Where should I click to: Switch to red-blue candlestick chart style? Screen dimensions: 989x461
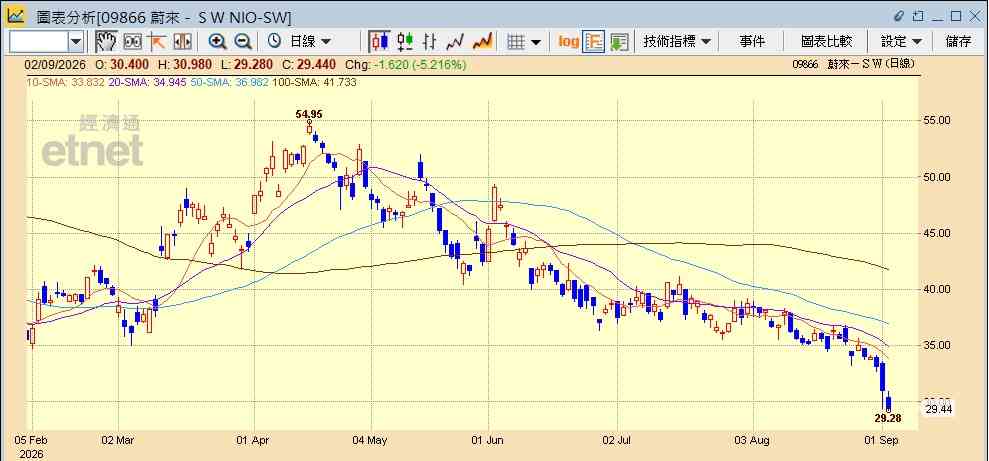click(x=379, y=42)
